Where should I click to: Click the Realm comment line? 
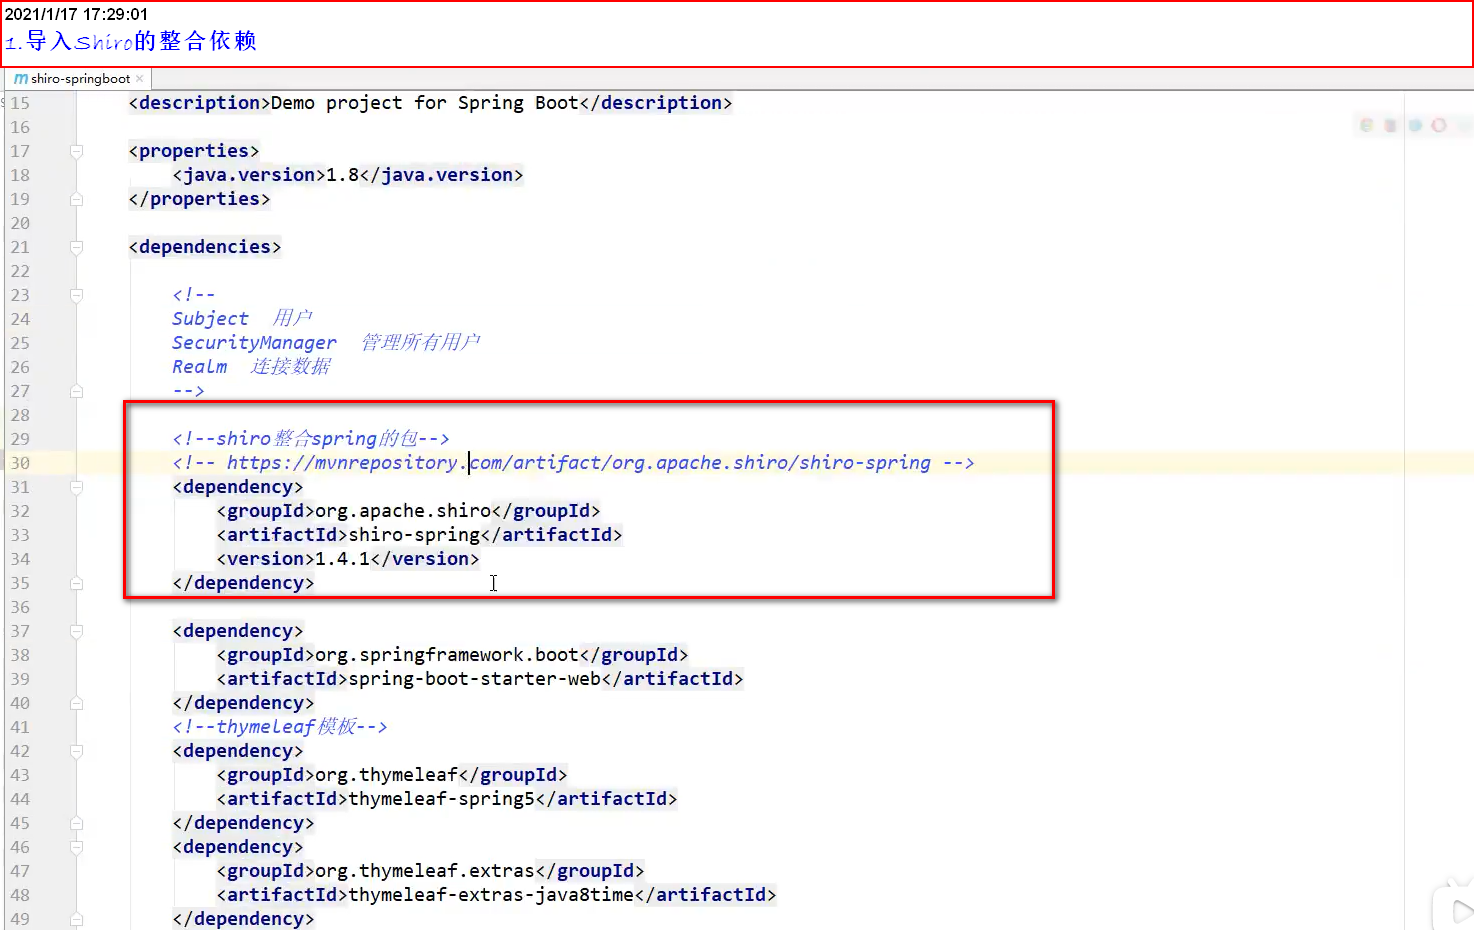point(251,367)
